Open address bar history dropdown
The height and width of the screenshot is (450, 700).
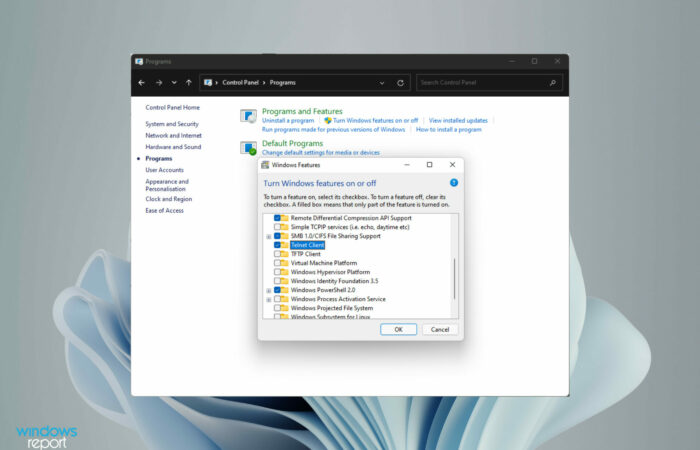(382, 83)
